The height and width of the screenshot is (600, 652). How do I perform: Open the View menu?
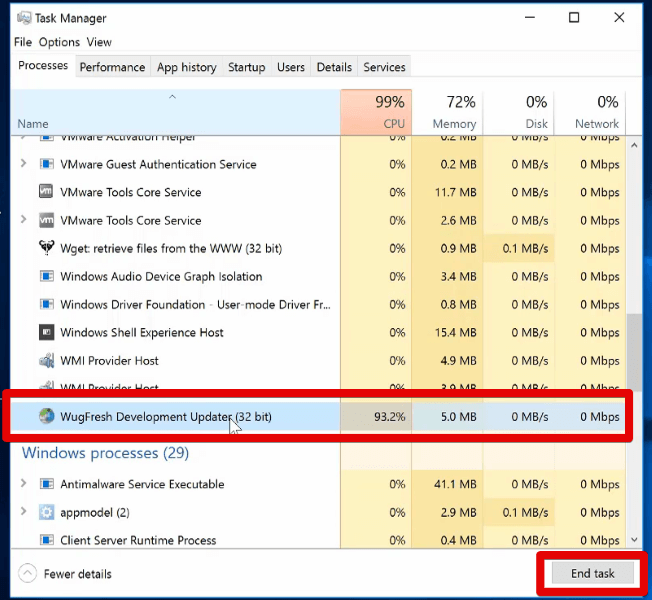(99, 42)
